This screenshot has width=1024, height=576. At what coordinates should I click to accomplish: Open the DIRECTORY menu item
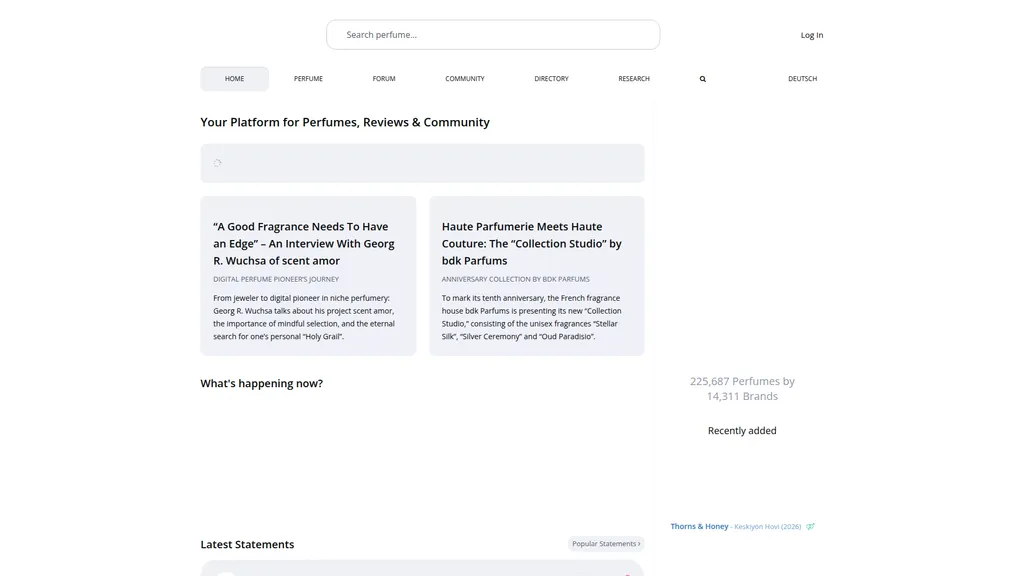[x=551, y=79]
